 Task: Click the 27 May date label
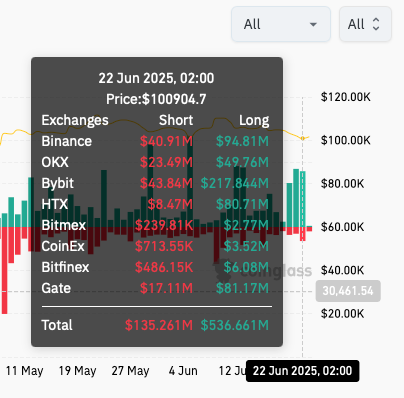tap(130, 371)
